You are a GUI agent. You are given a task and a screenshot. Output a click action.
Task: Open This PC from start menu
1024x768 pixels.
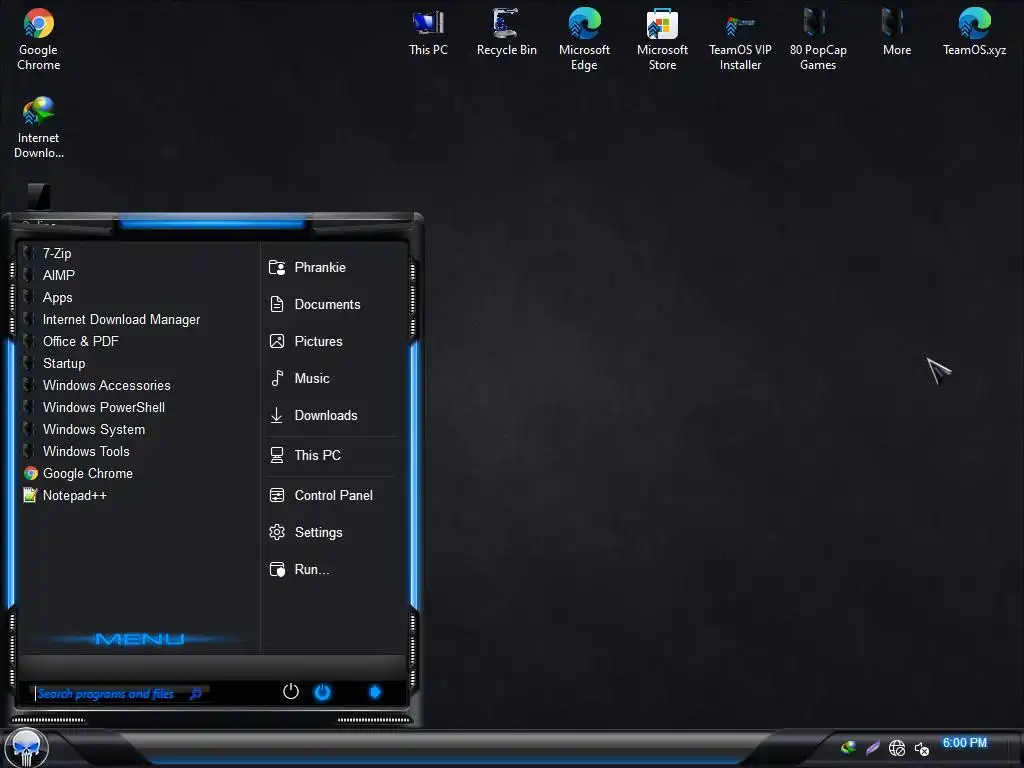(332, 455)
